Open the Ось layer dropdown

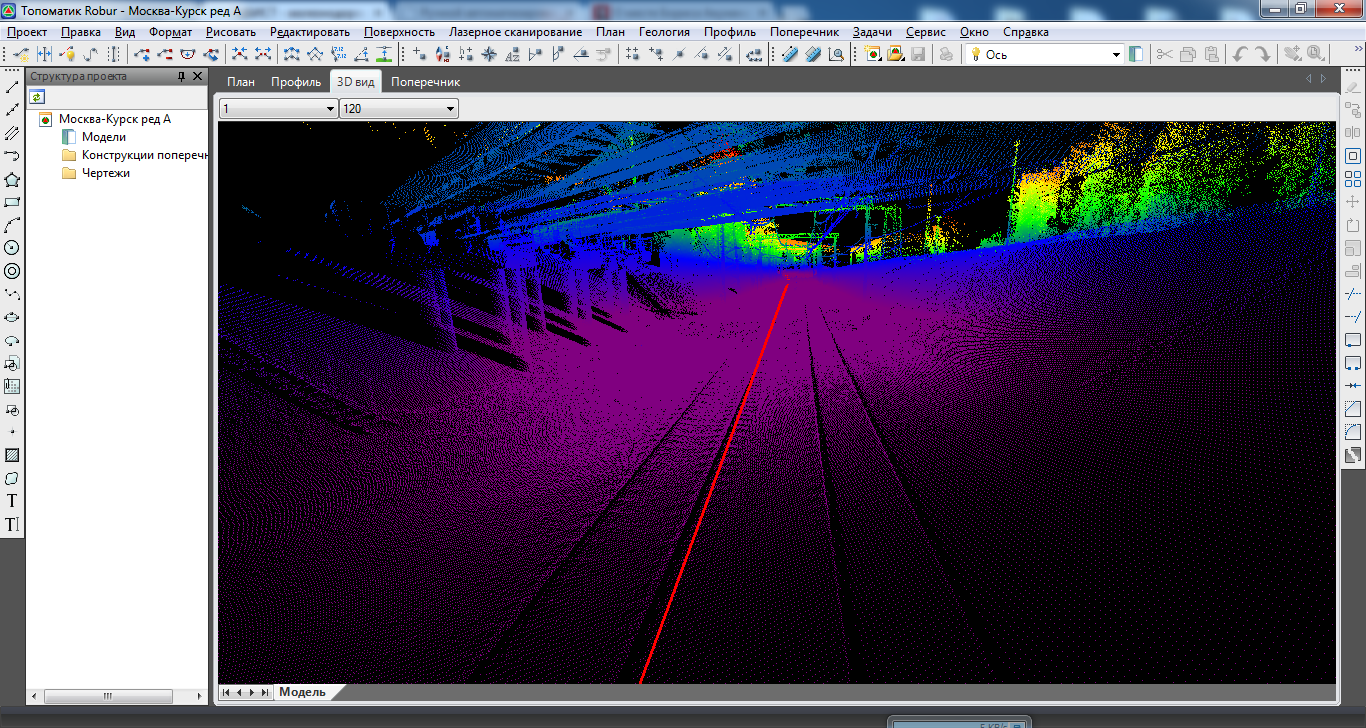1117,55
